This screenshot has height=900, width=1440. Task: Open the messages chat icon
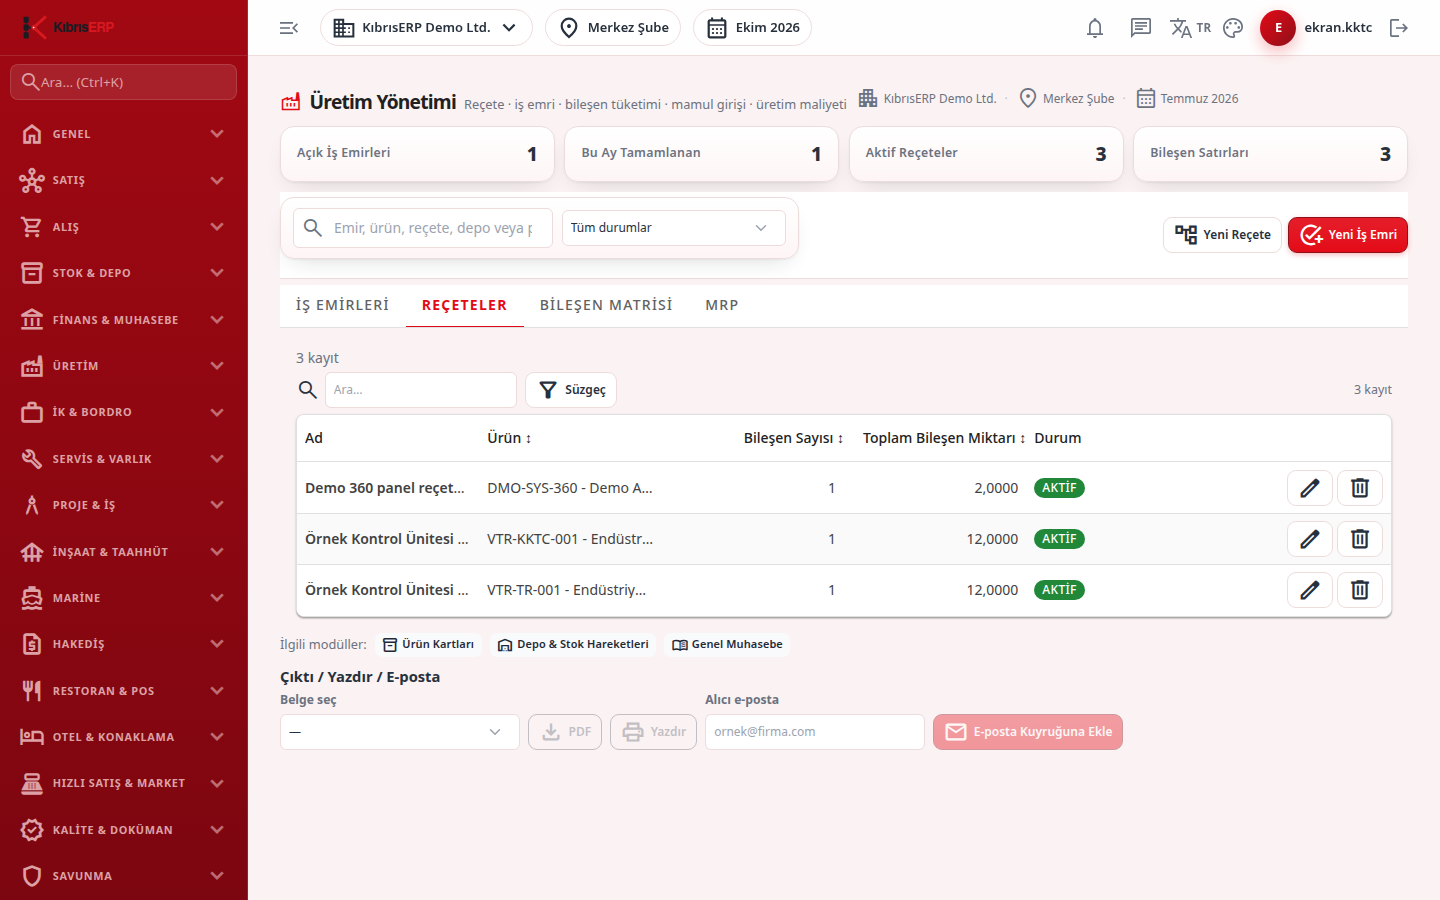pos(1141,28)
